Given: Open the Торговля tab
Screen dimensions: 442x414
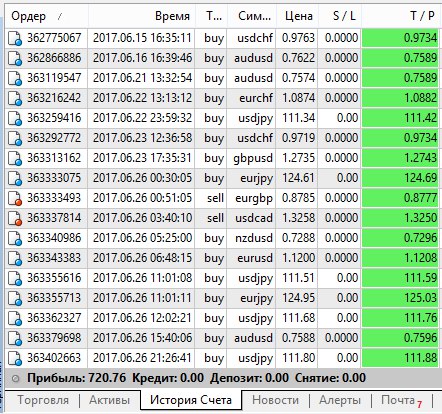Looking at the screenshot, I should tap(43, 400).
